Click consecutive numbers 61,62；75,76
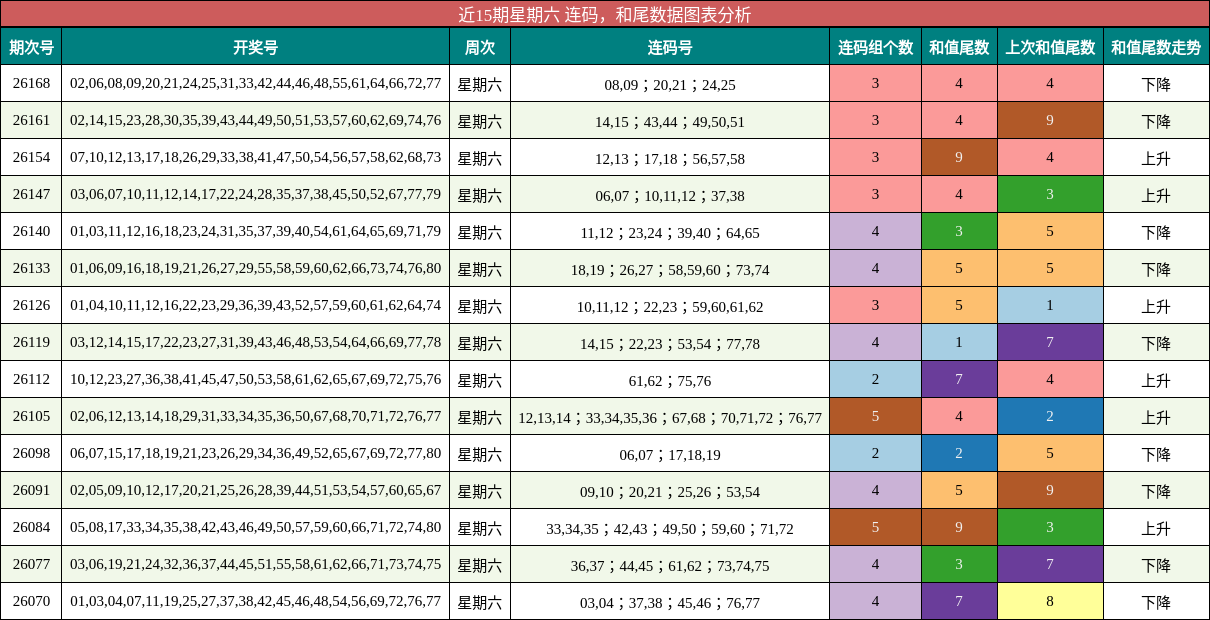 670,381
